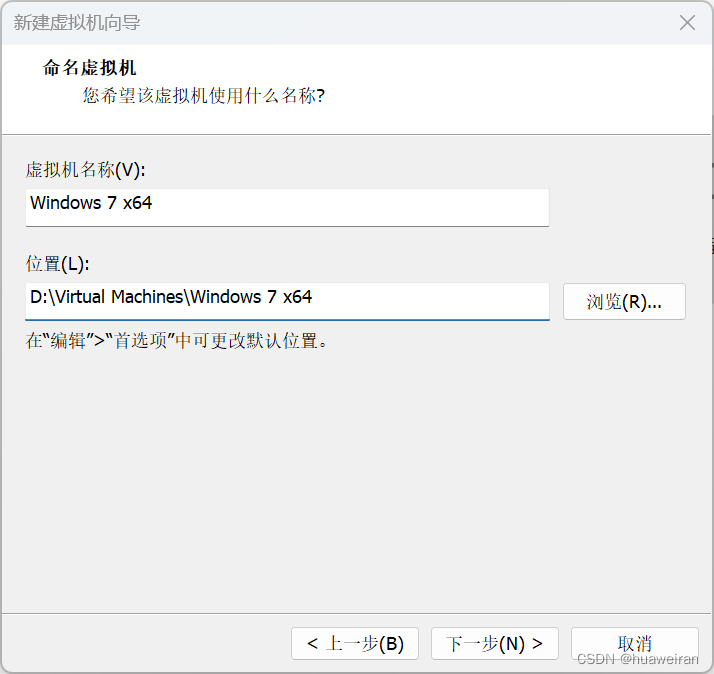Viewport: 714px width, 674px height.
Task: Click the 命名虚拟机 heading
Action: click(x=90, y=68)
